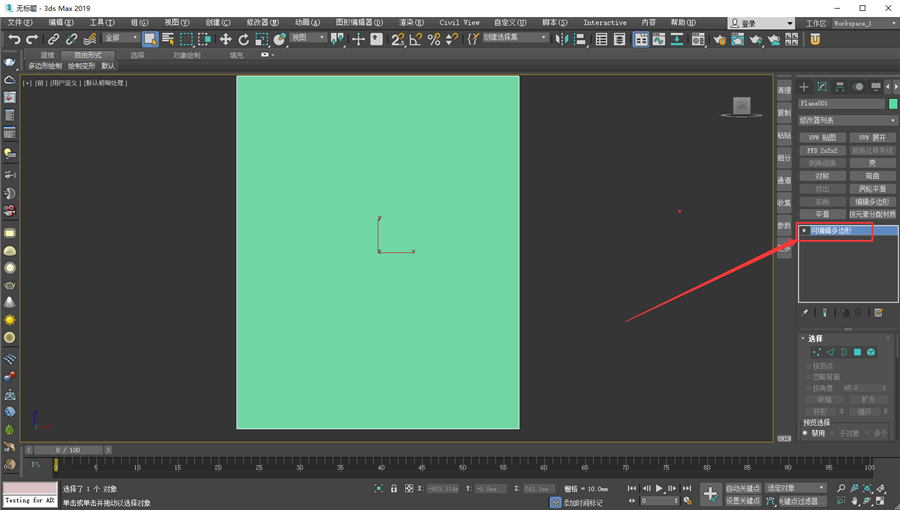Apply the UVW 贴图 modifier button
900x510 pixels.
coord(822,138)
